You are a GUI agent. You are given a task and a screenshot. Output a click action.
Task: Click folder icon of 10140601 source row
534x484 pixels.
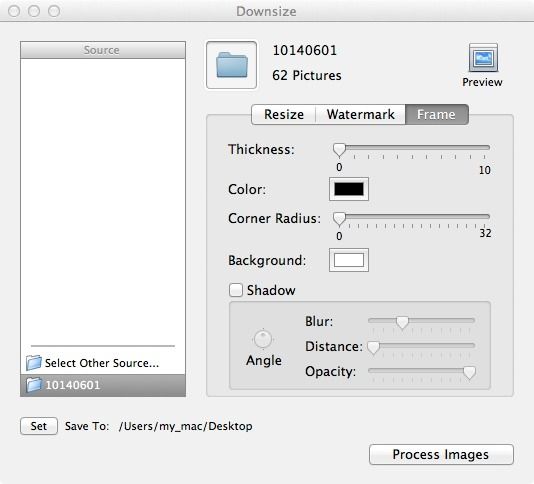(34, 385)
